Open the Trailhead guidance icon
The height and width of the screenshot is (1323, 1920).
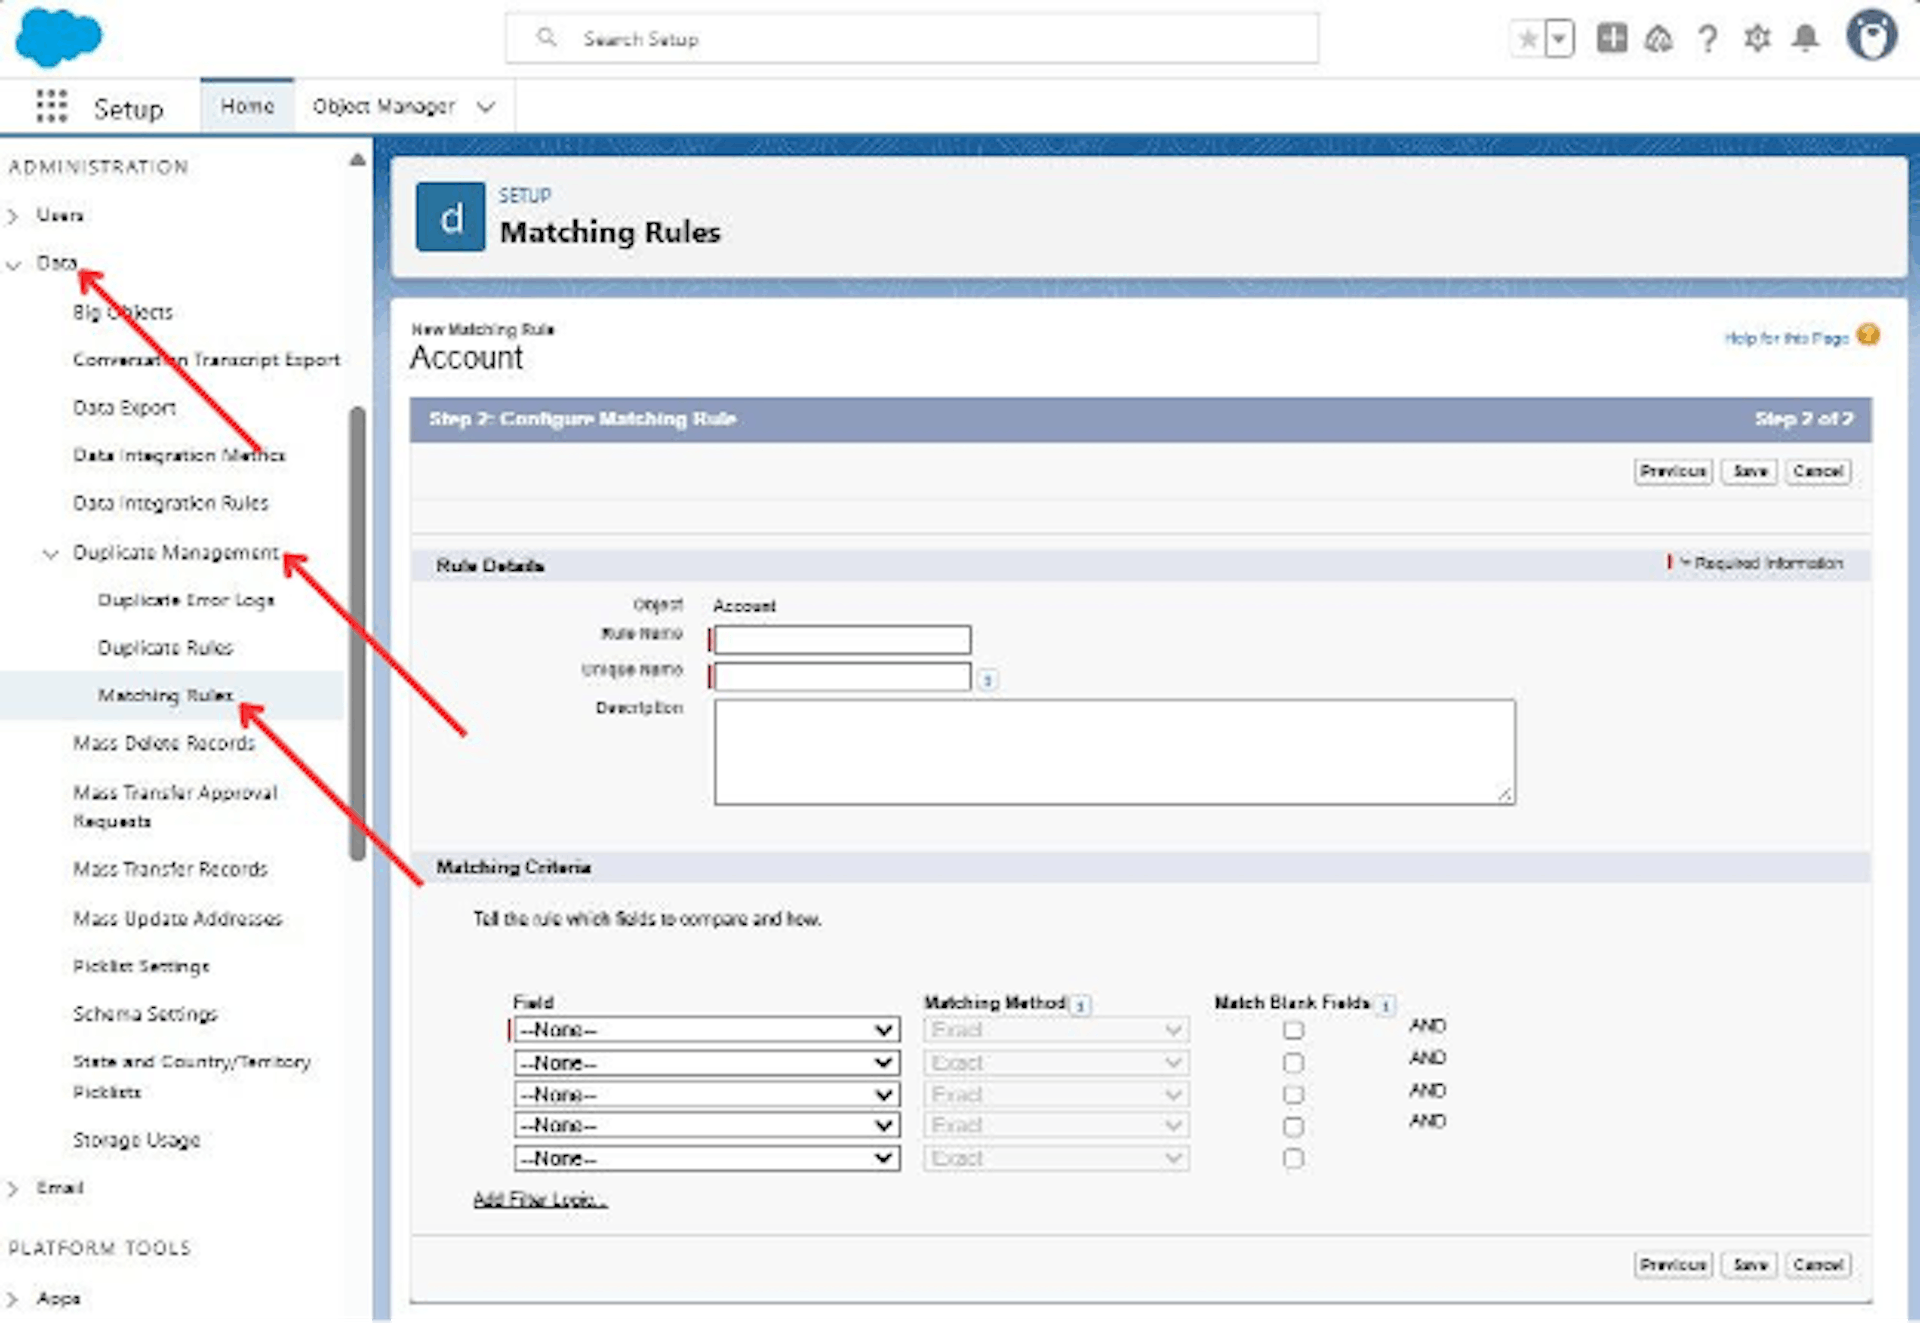1659,38
